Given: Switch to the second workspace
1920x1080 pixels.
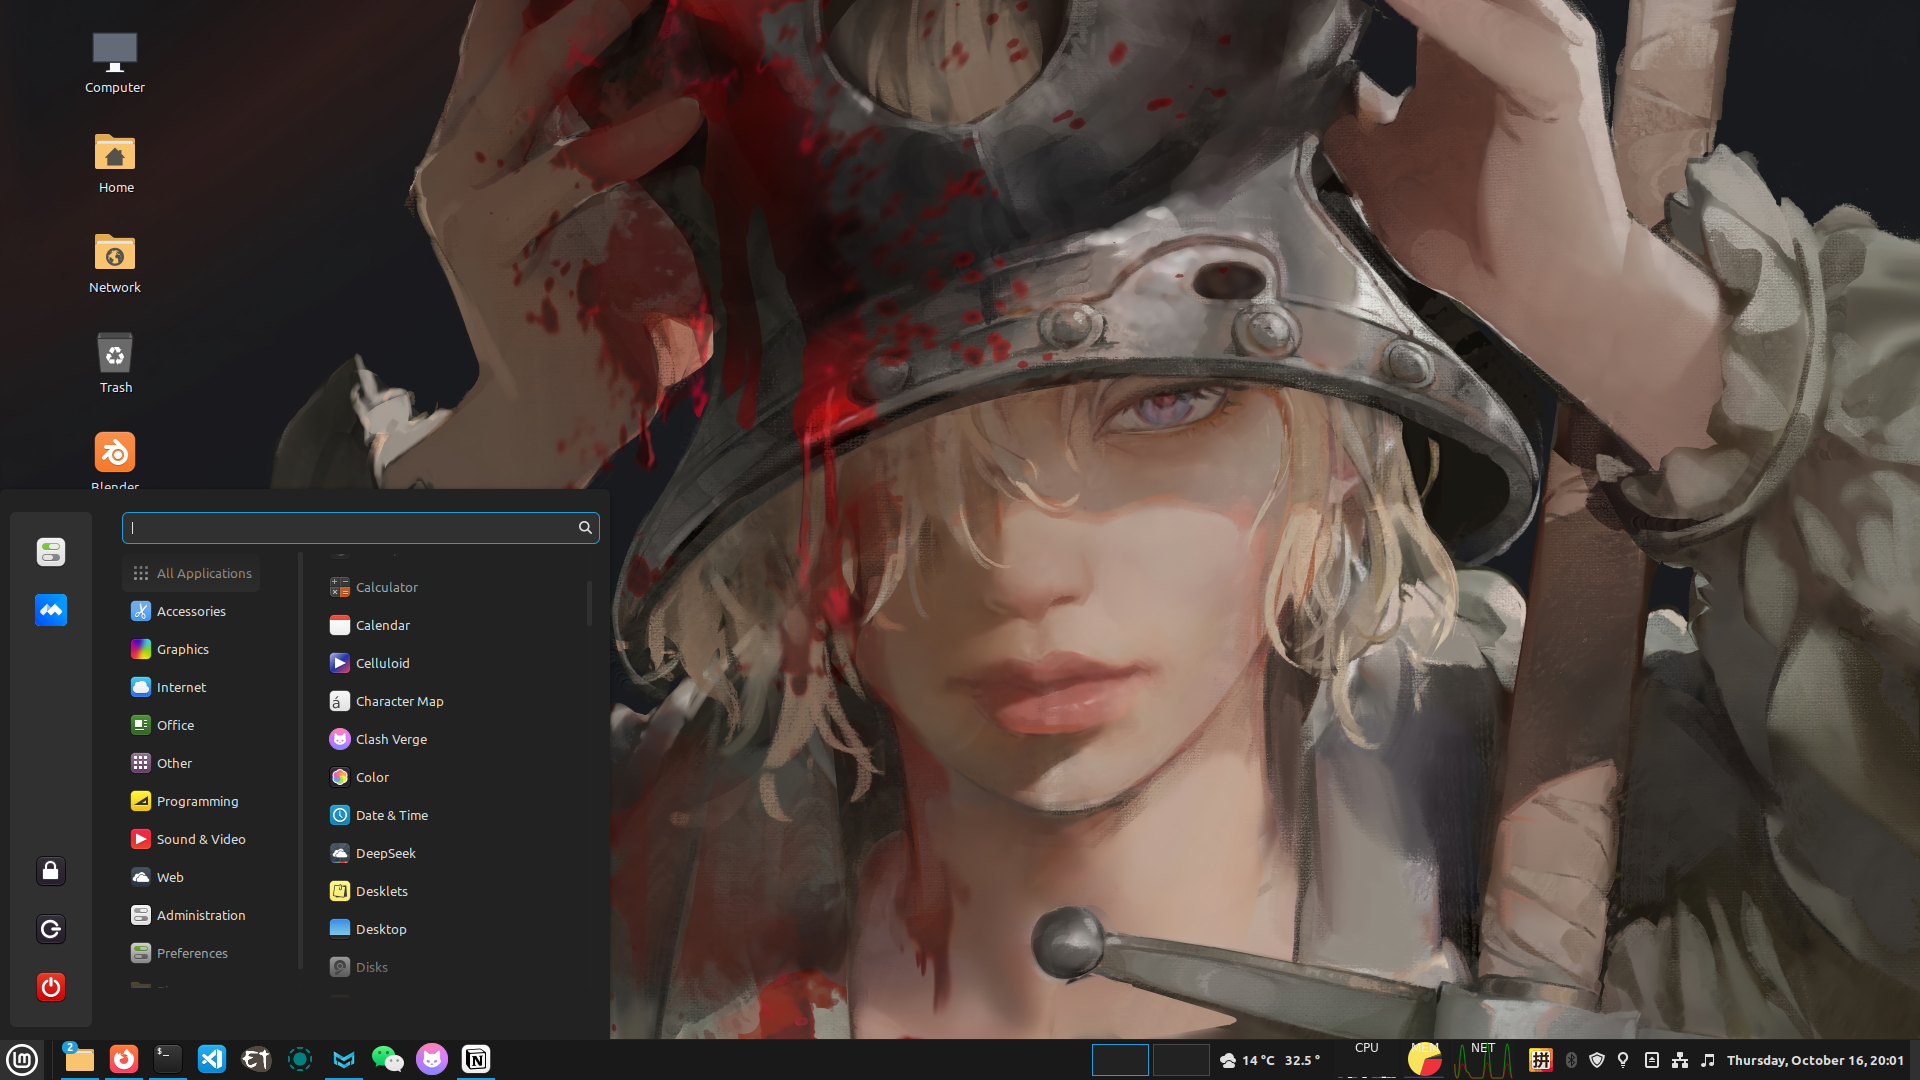Looking at the screenshot, I should pos(1180,1060).
